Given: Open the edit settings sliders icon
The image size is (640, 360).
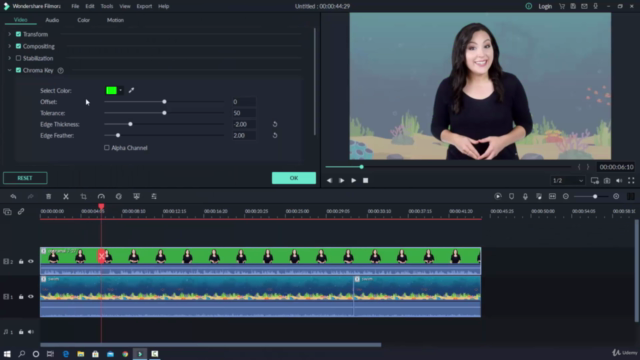Looking at the screenshot, I should 154,196.
